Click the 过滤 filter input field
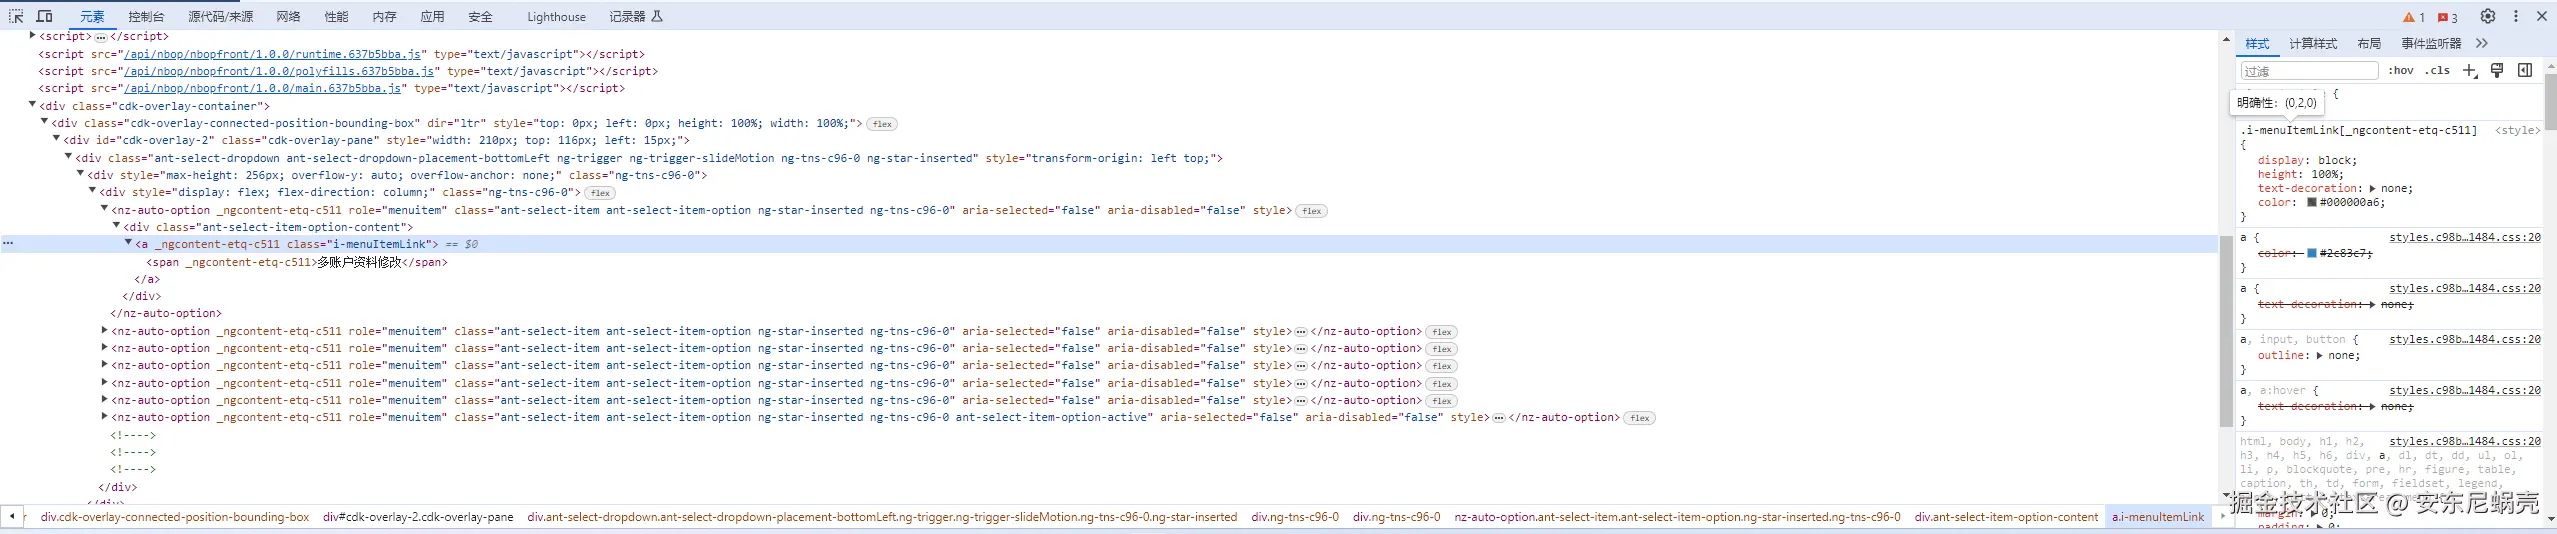This screenshot has width=2557, height=534. (2309, 71)
